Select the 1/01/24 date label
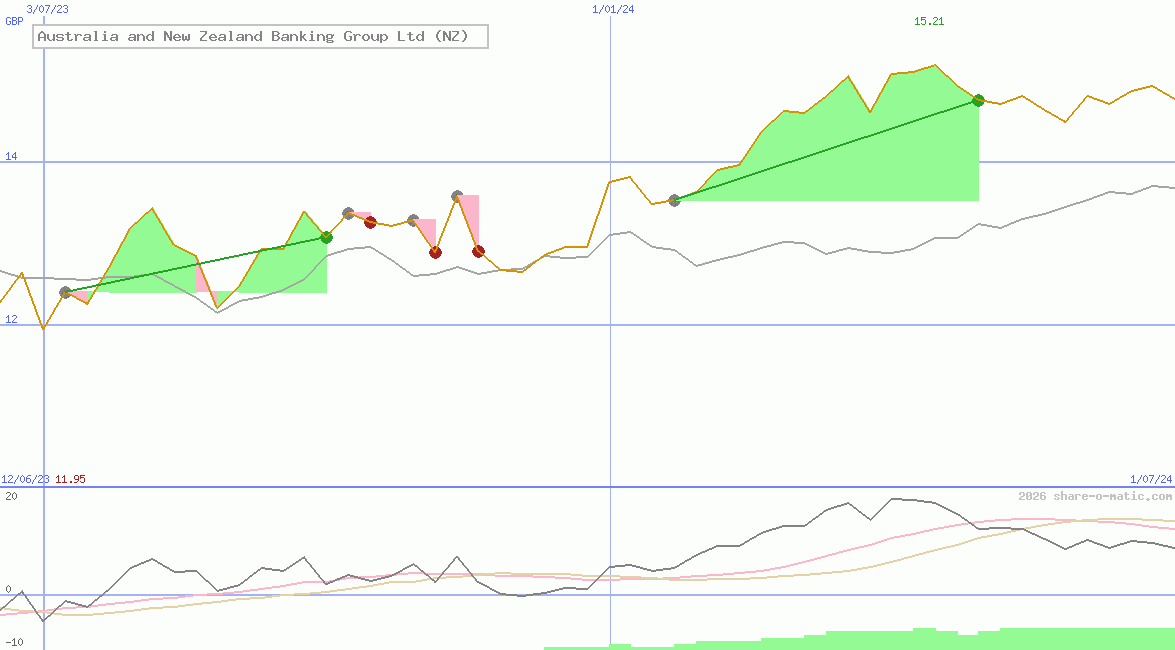 click(x=613, y=9)
